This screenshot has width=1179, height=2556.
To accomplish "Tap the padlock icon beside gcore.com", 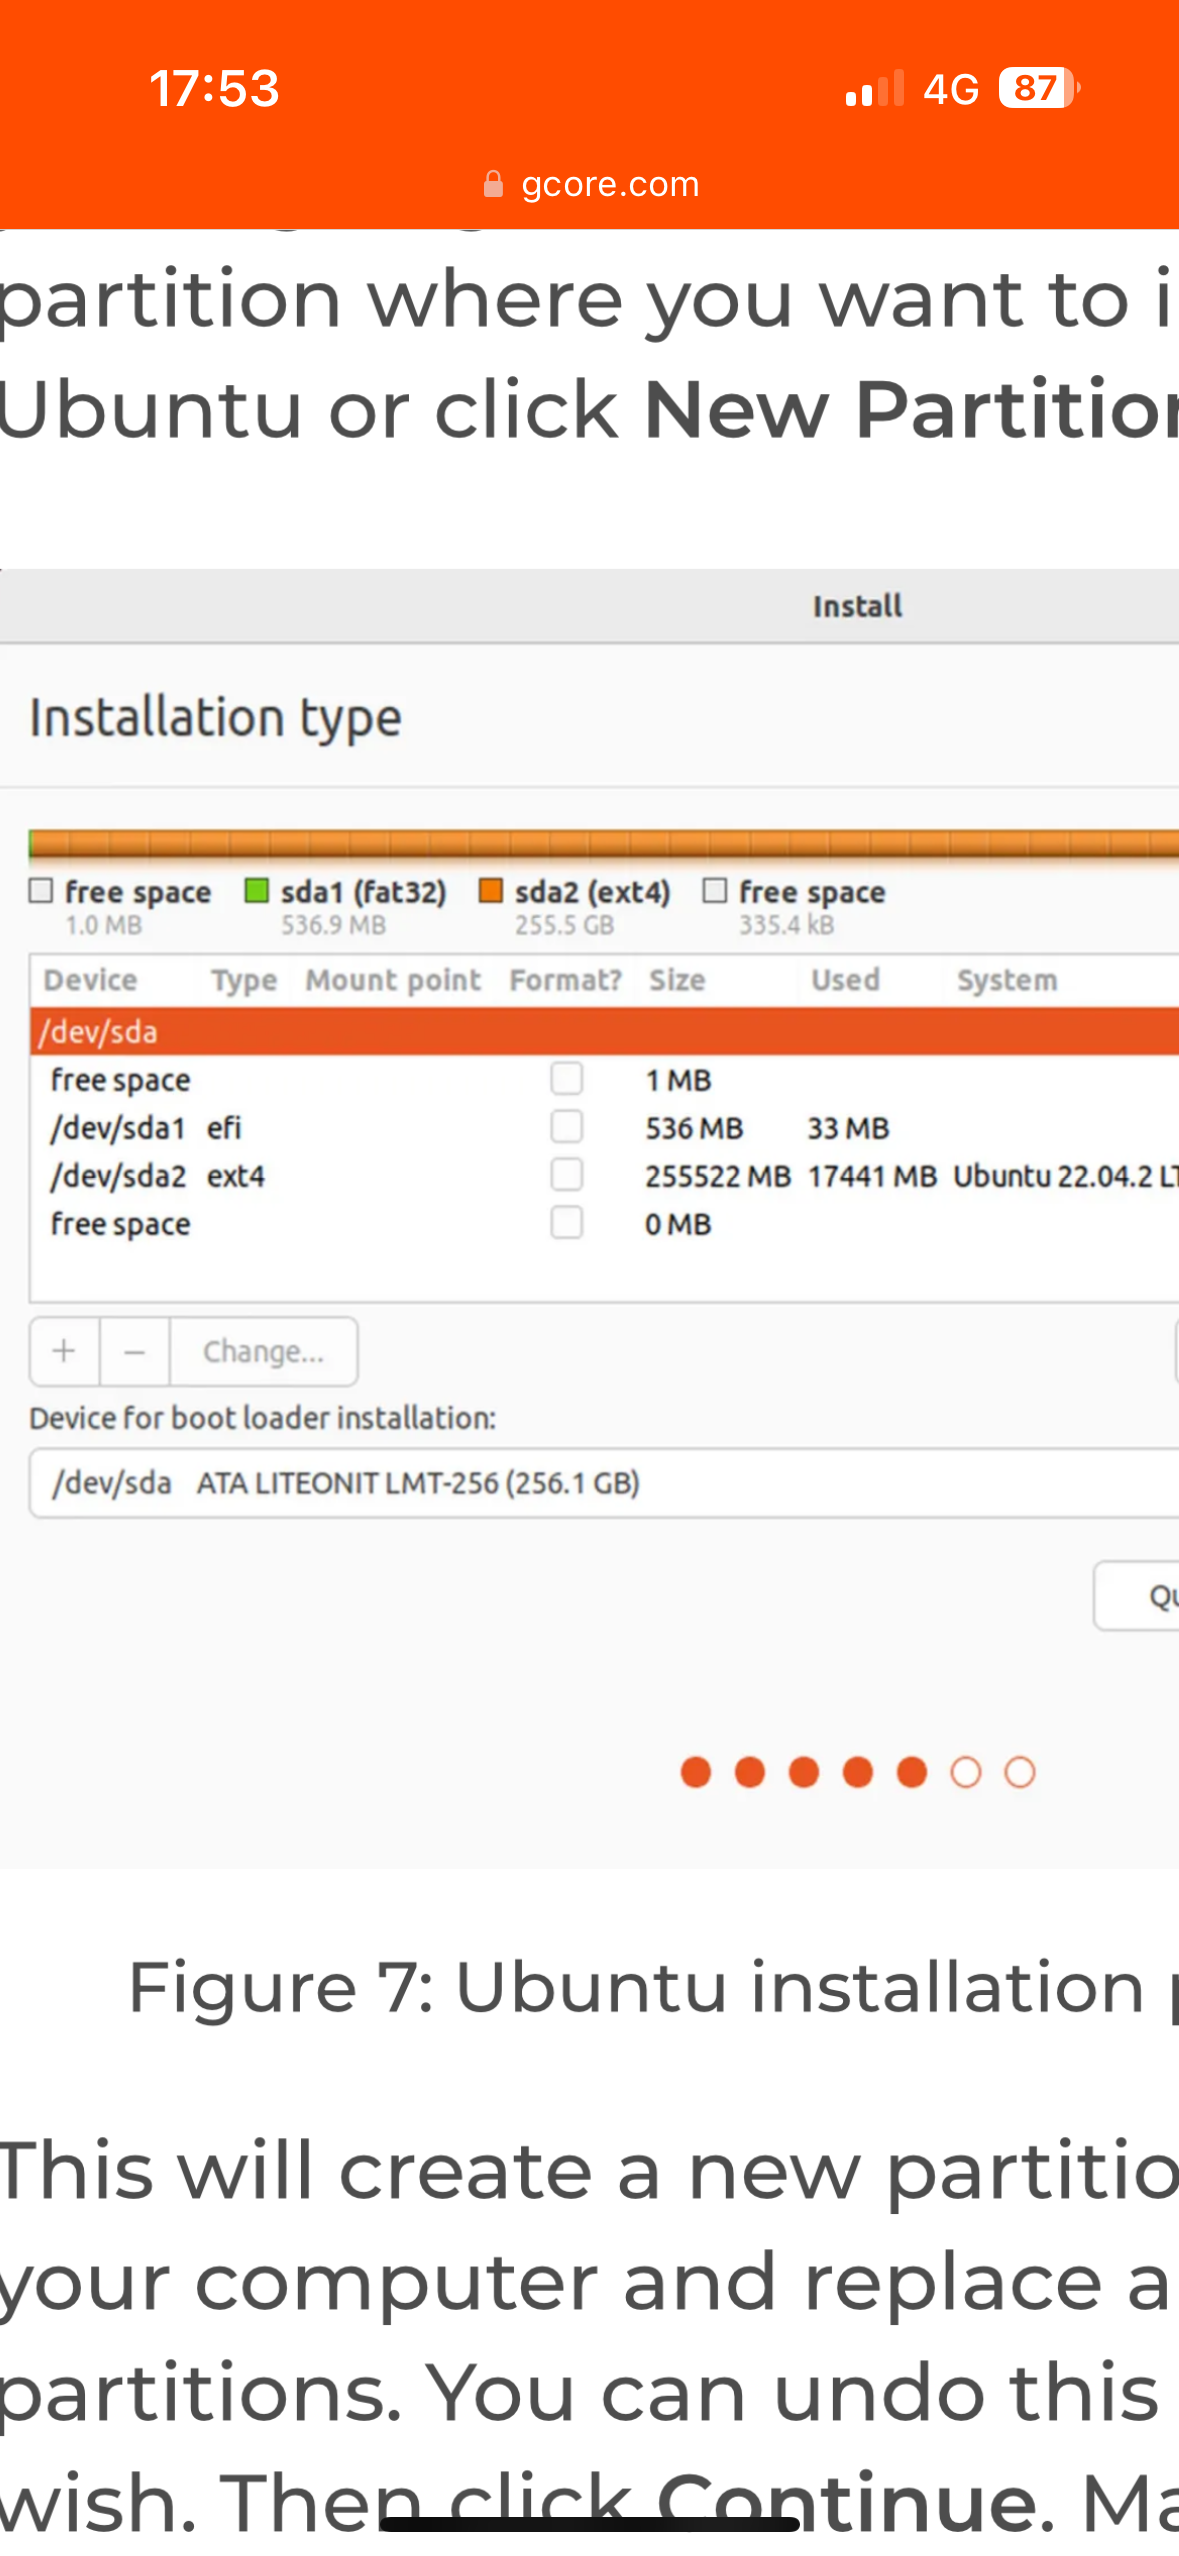I will click(493, 184).
